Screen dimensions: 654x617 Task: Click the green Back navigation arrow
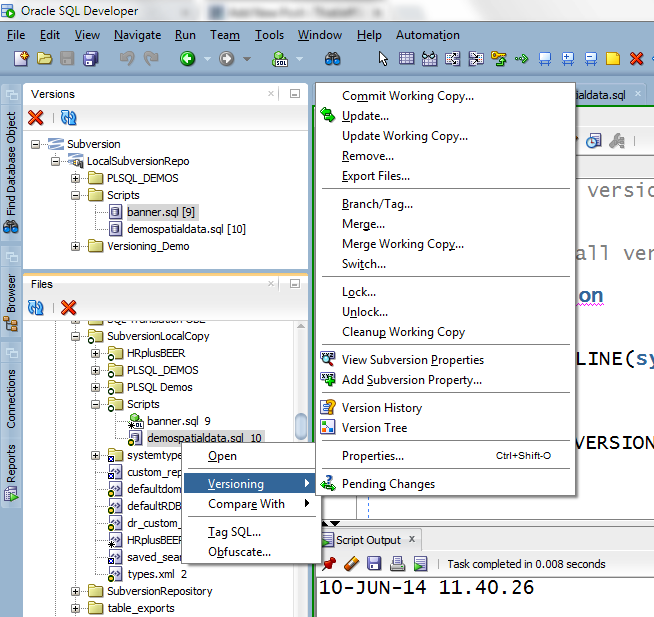tap(188, 59)
